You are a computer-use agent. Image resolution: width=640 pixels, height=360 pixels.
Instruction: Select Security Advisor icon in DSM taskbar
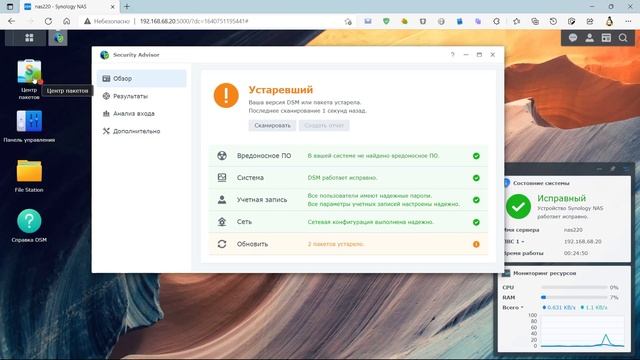pos(58,38)
